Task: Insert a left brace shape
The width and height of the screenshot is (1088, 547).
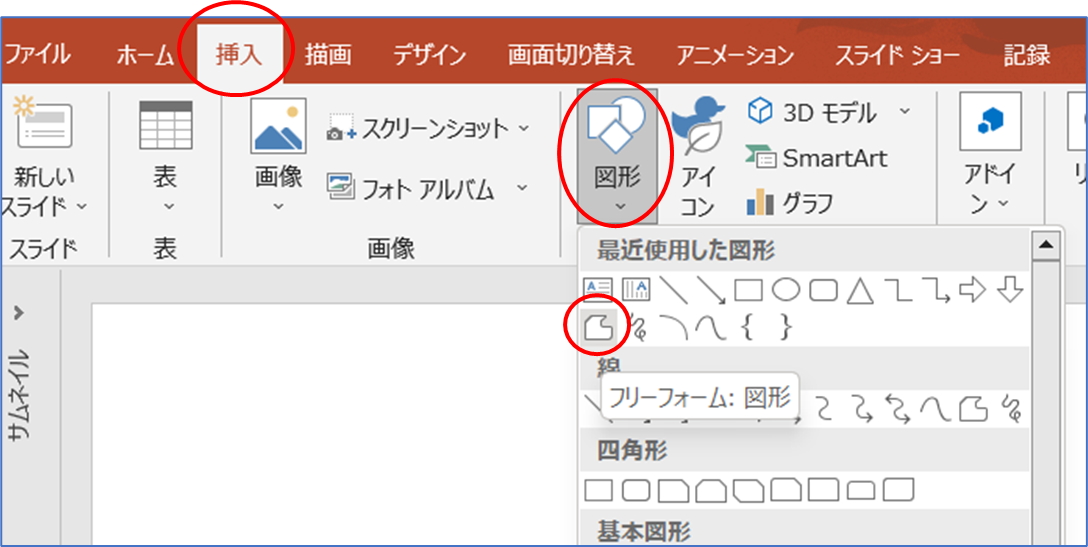Action: coord(747,326)
